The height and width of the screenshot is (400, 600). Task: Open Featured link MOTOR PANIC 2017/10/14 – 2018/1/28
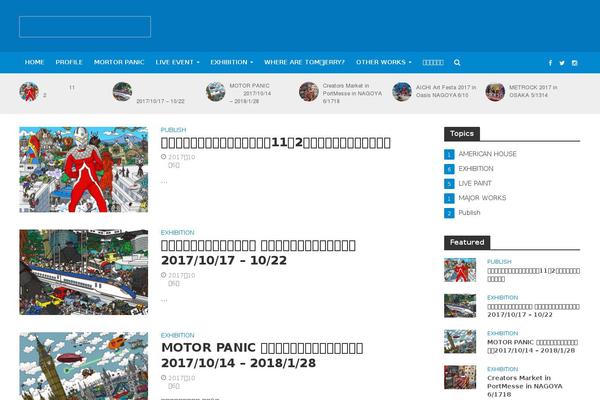point(532,346)
